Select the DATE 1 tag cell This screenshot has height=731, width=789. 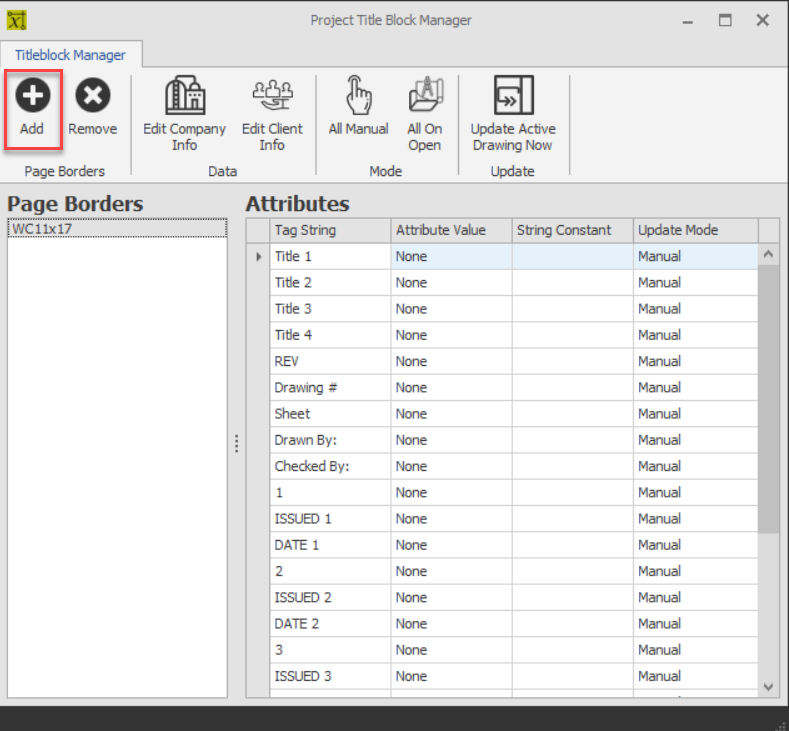click(330, 545)
